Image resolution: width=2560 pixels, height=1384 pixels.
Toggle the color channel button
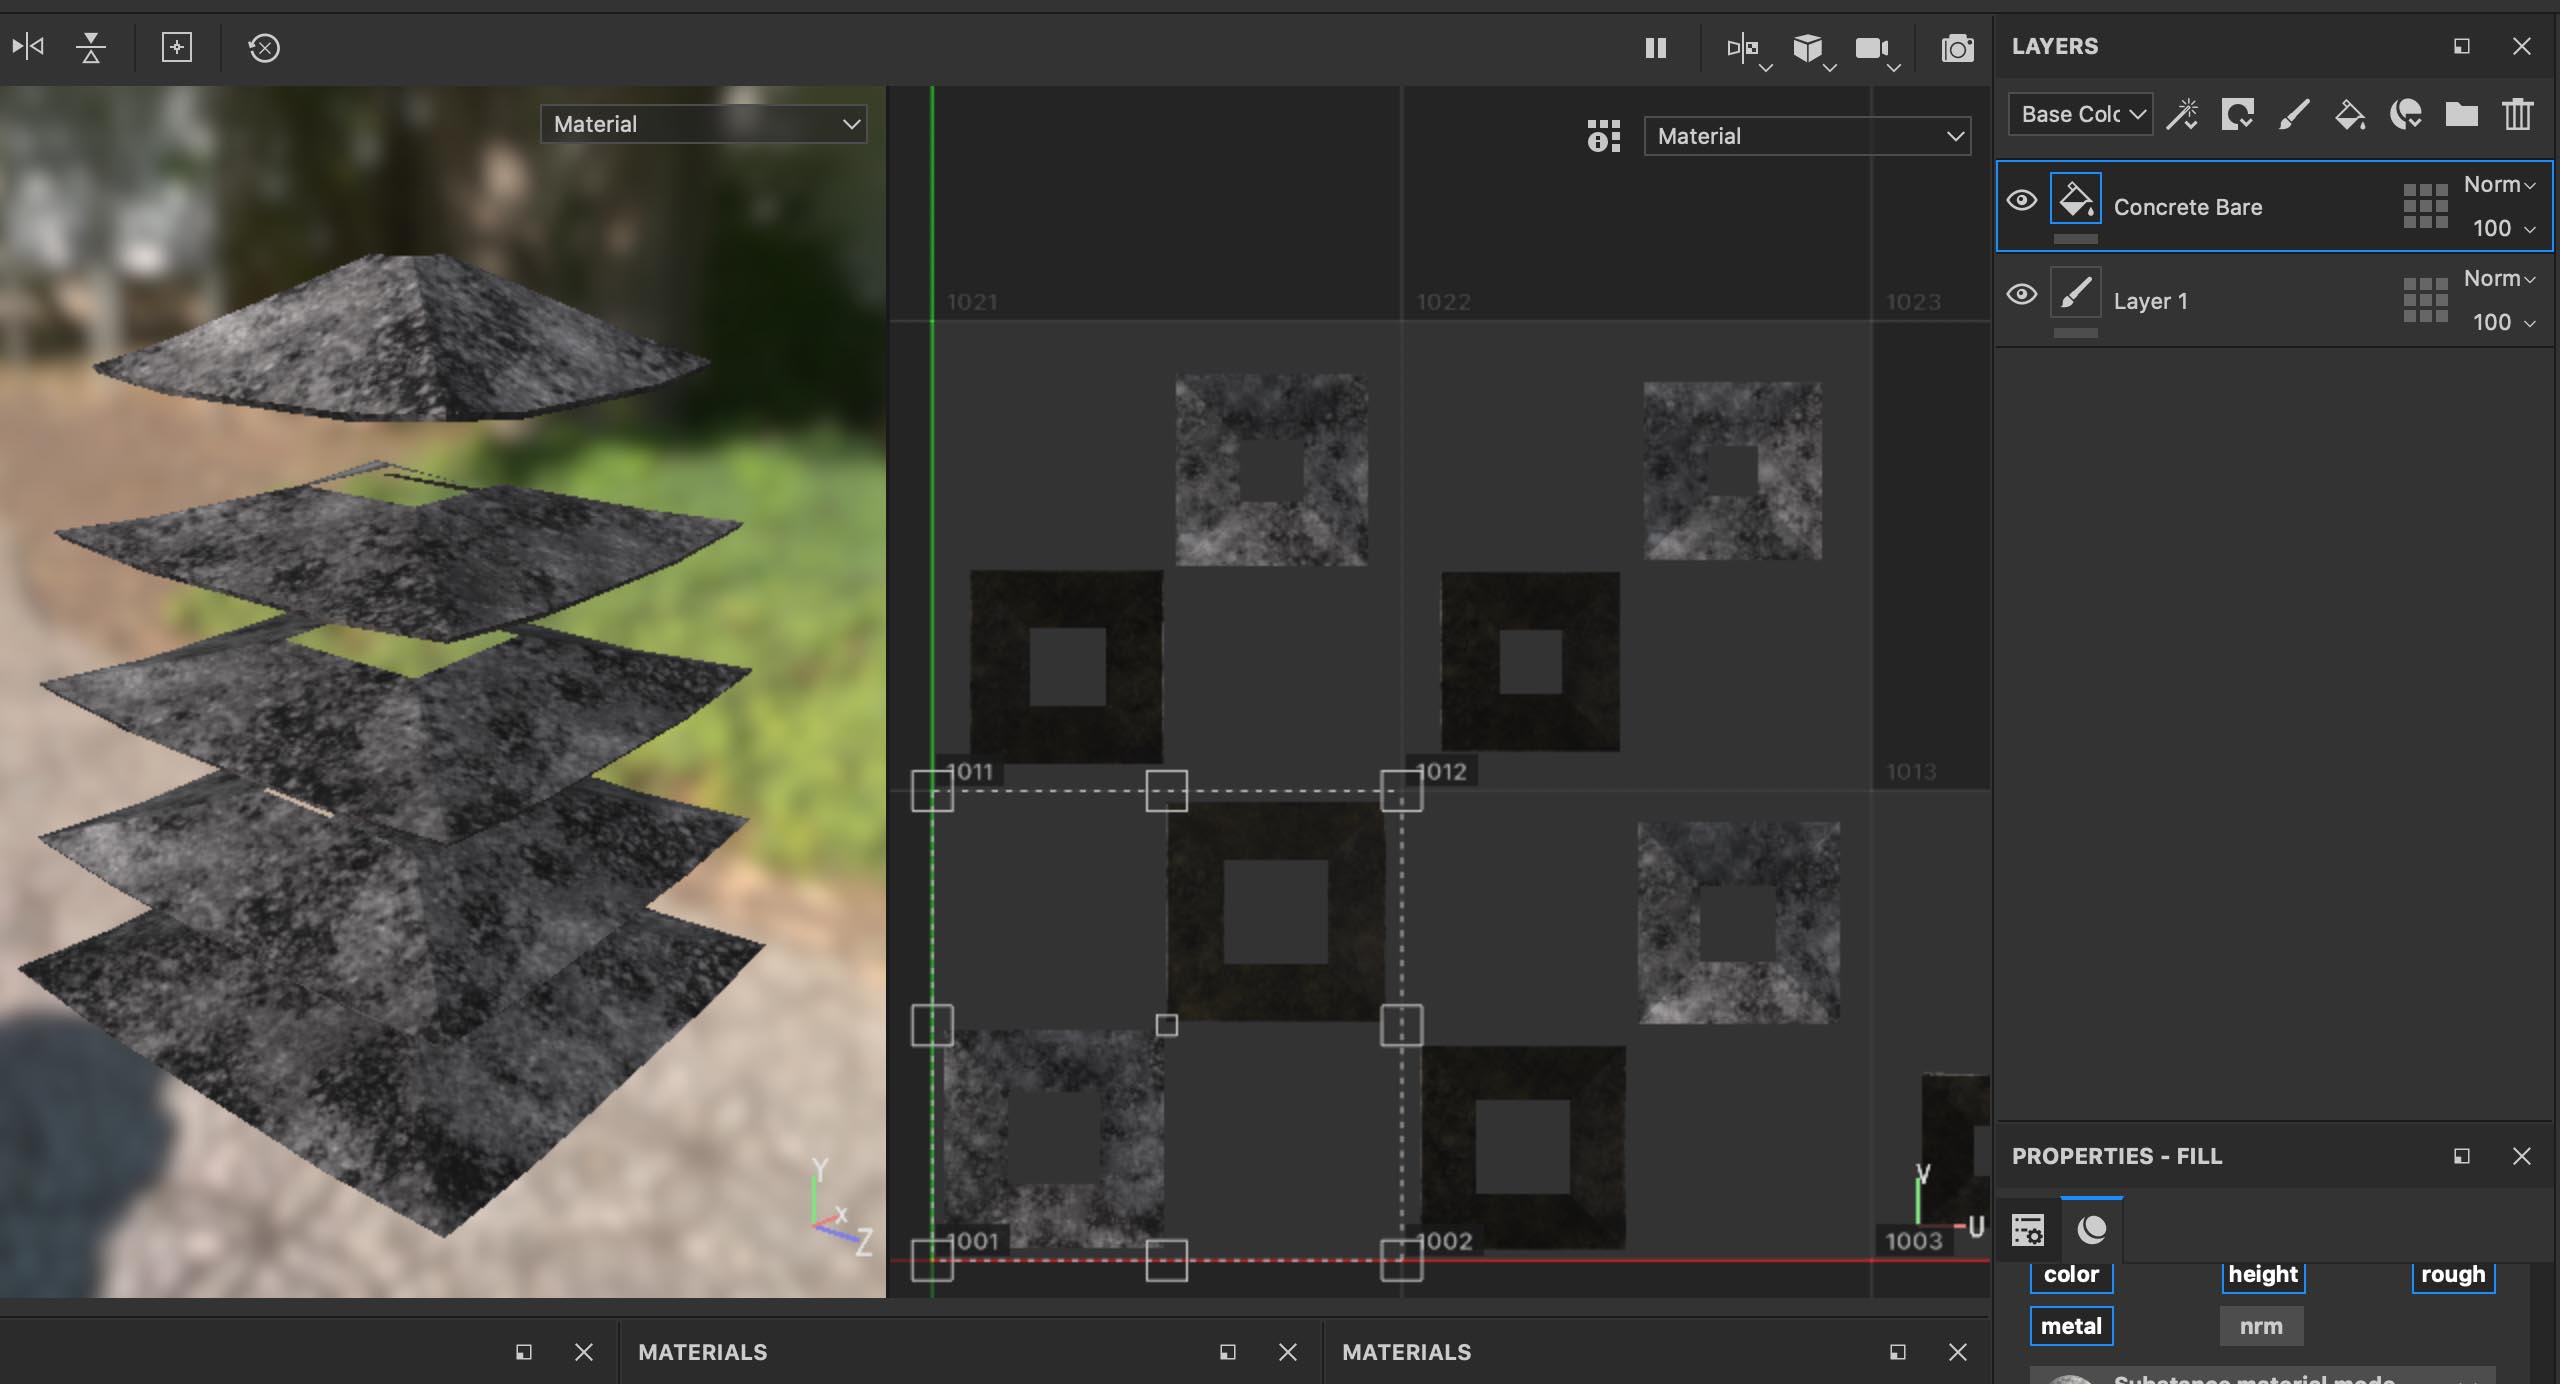click(x=2071, y=1275)
